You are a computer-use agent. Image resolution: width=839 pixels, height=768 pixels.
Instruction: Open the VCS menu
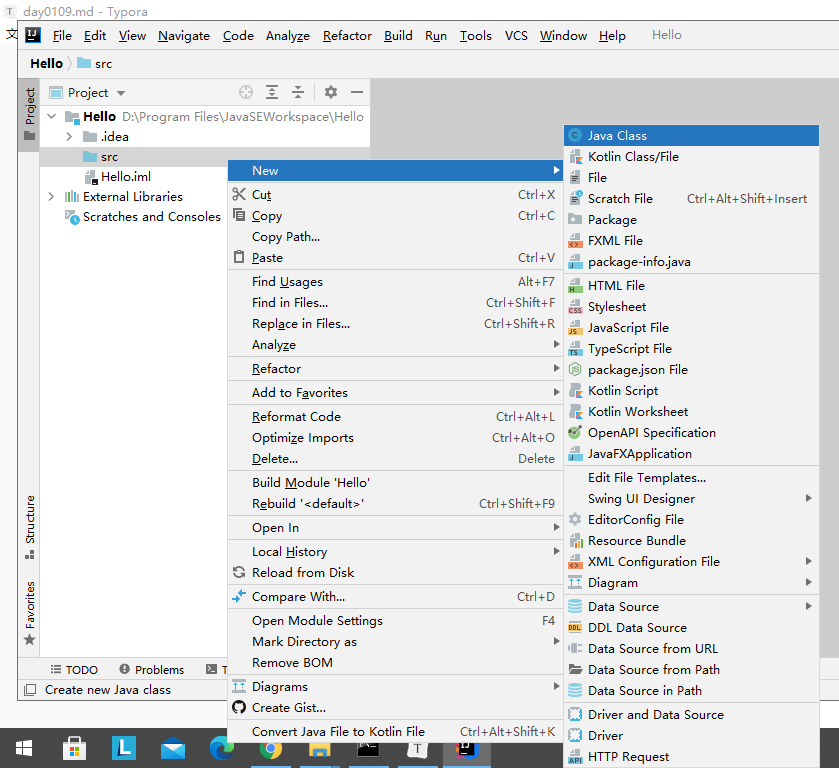tap(516, 35)
